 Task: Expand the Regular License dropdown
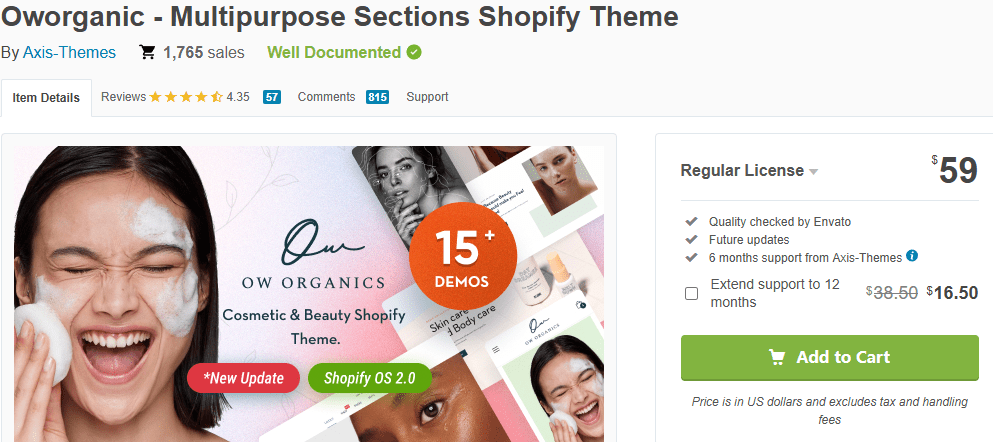(749, 171)
